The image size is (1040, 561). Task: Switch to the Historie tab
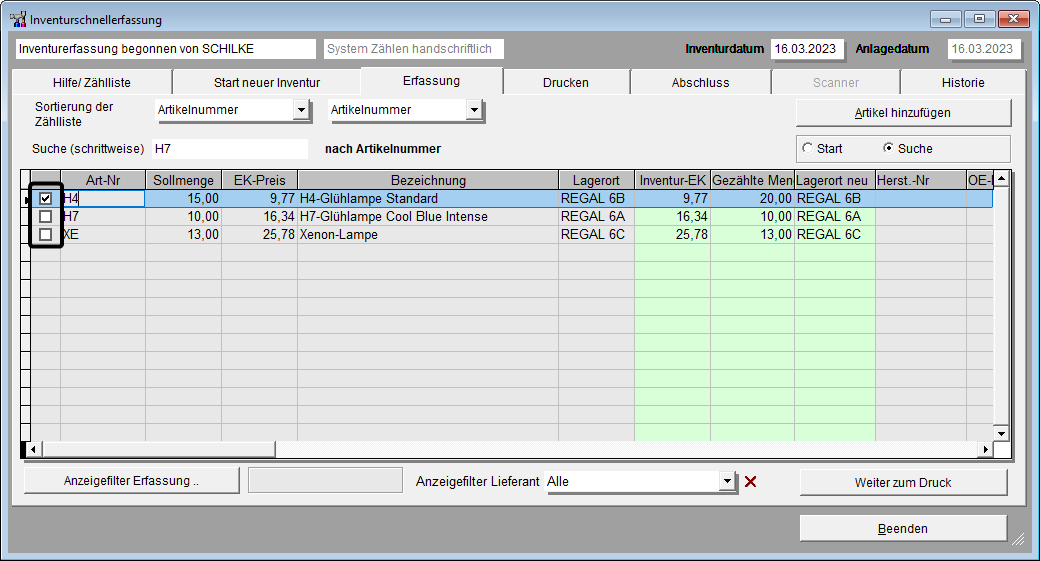tap(963, 82)
